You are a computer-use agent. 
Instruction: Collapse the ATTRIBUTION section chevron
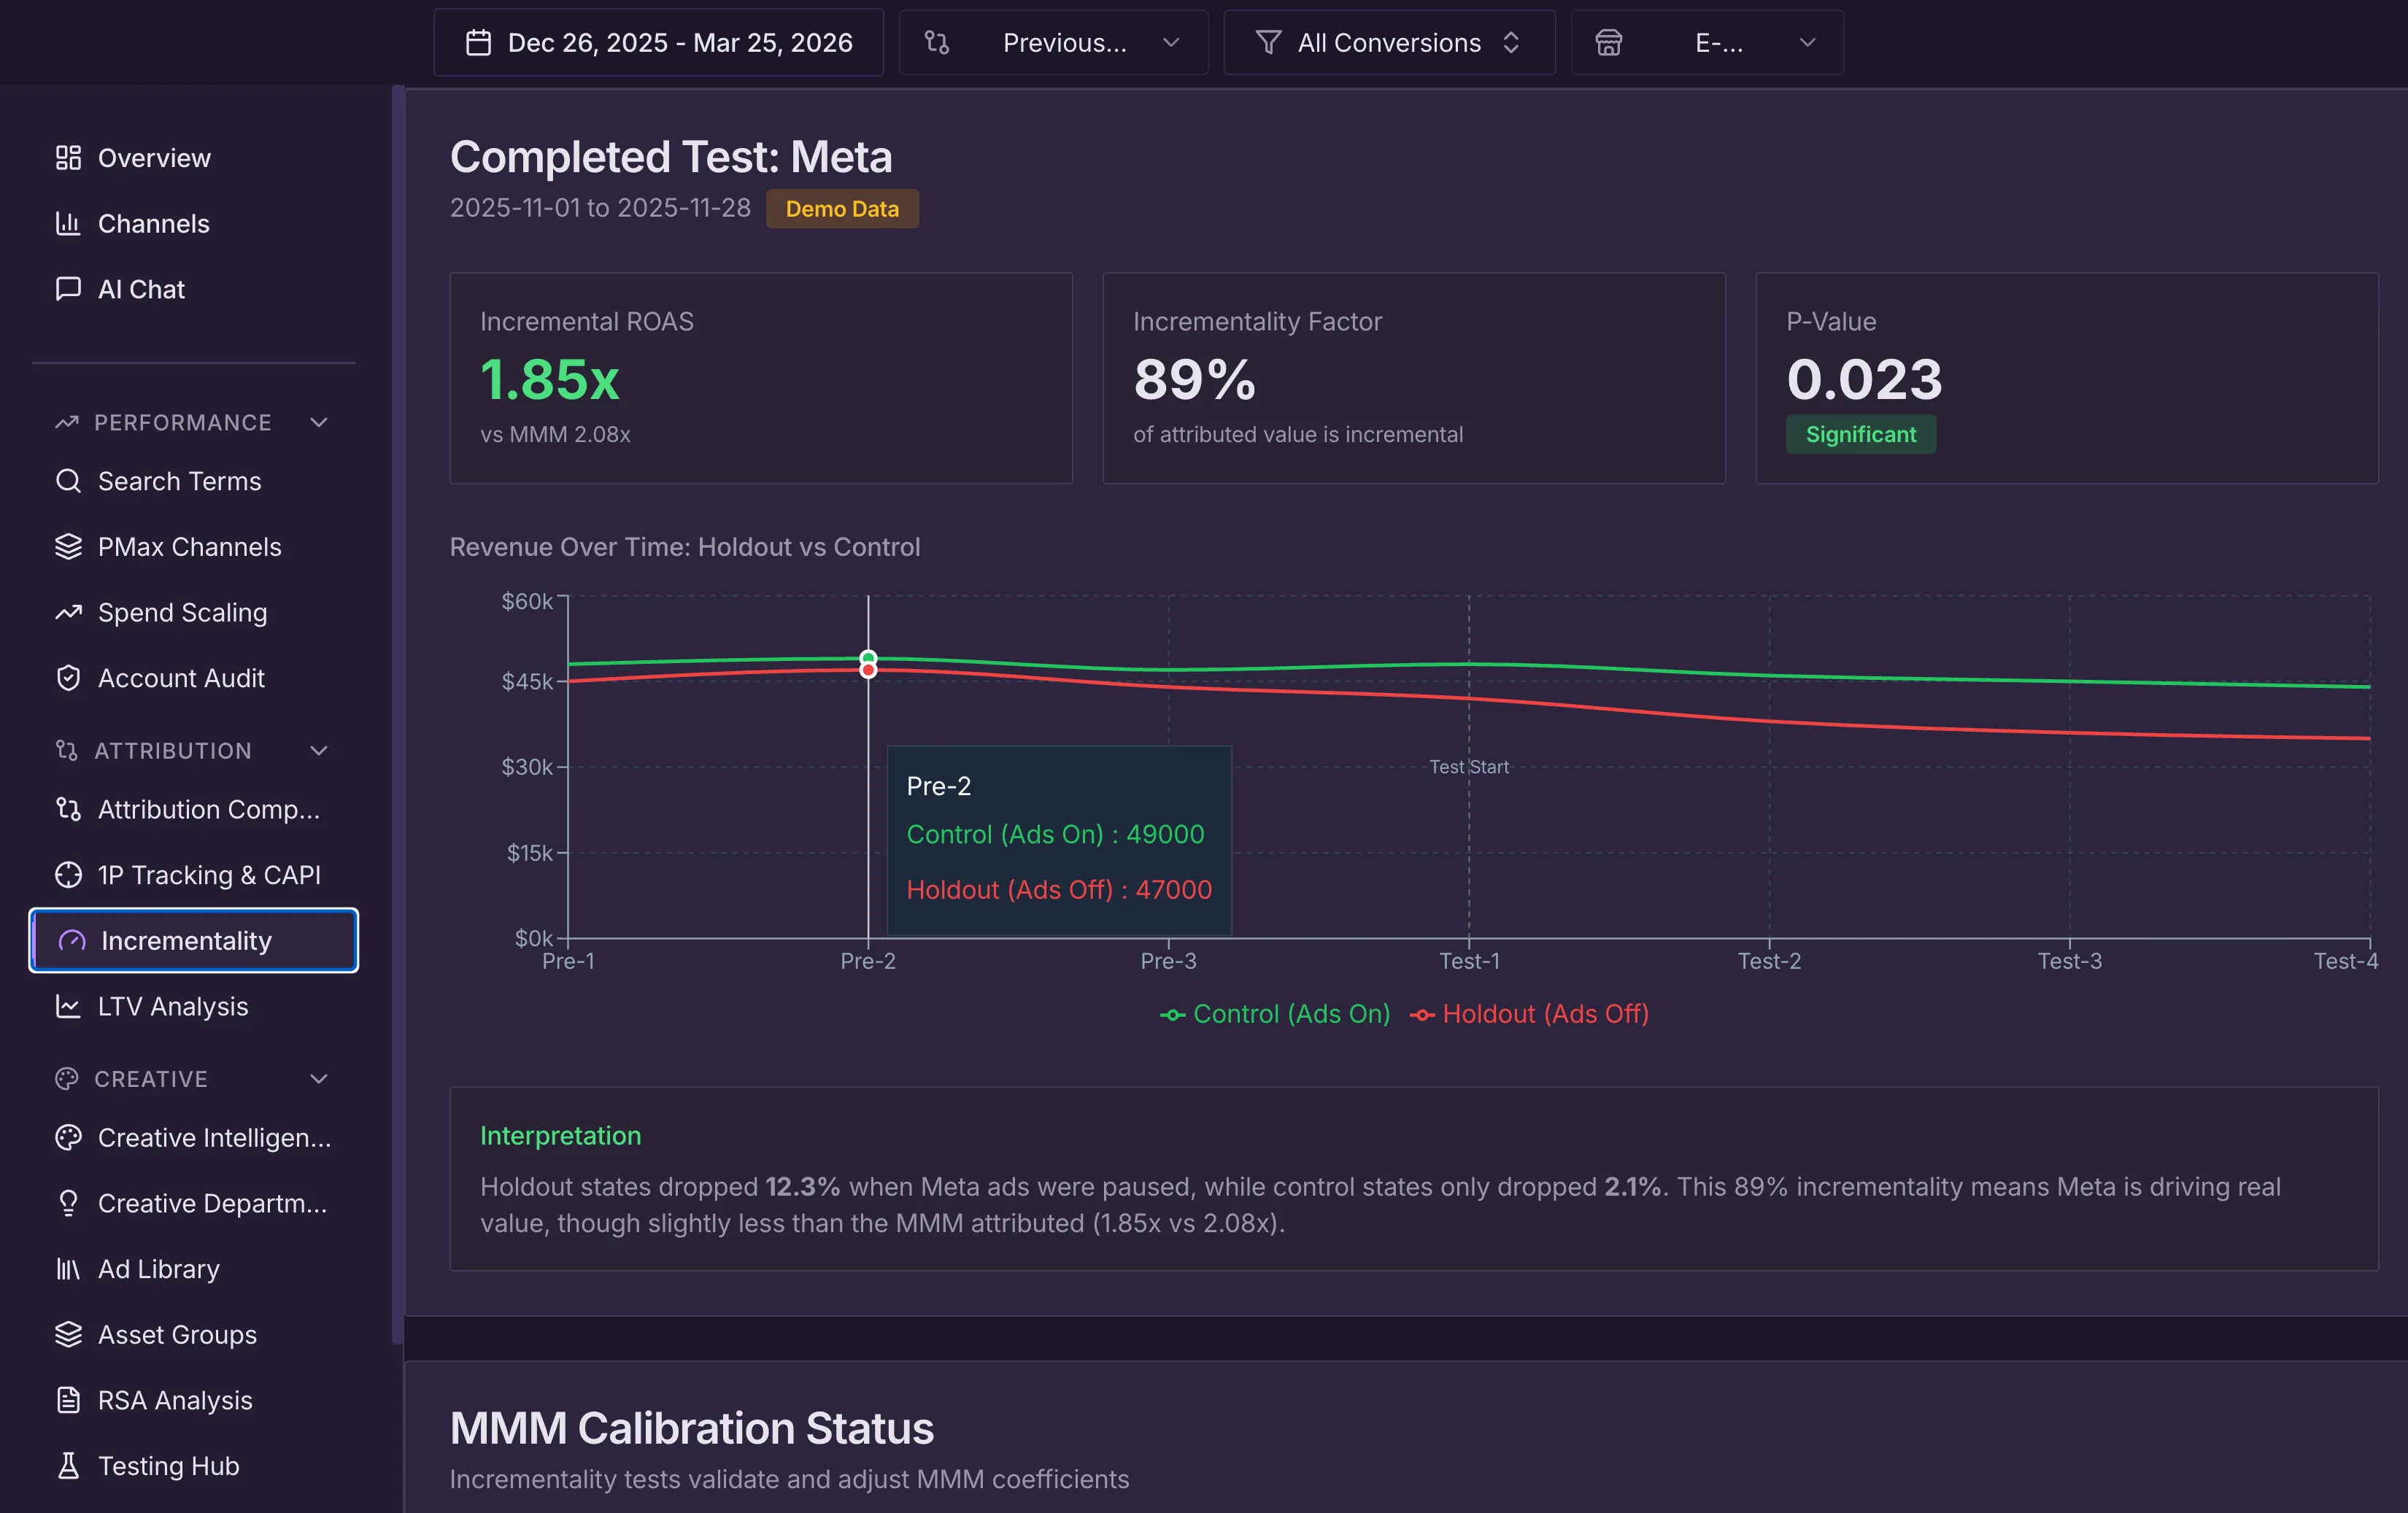click(x=319, y=751)
